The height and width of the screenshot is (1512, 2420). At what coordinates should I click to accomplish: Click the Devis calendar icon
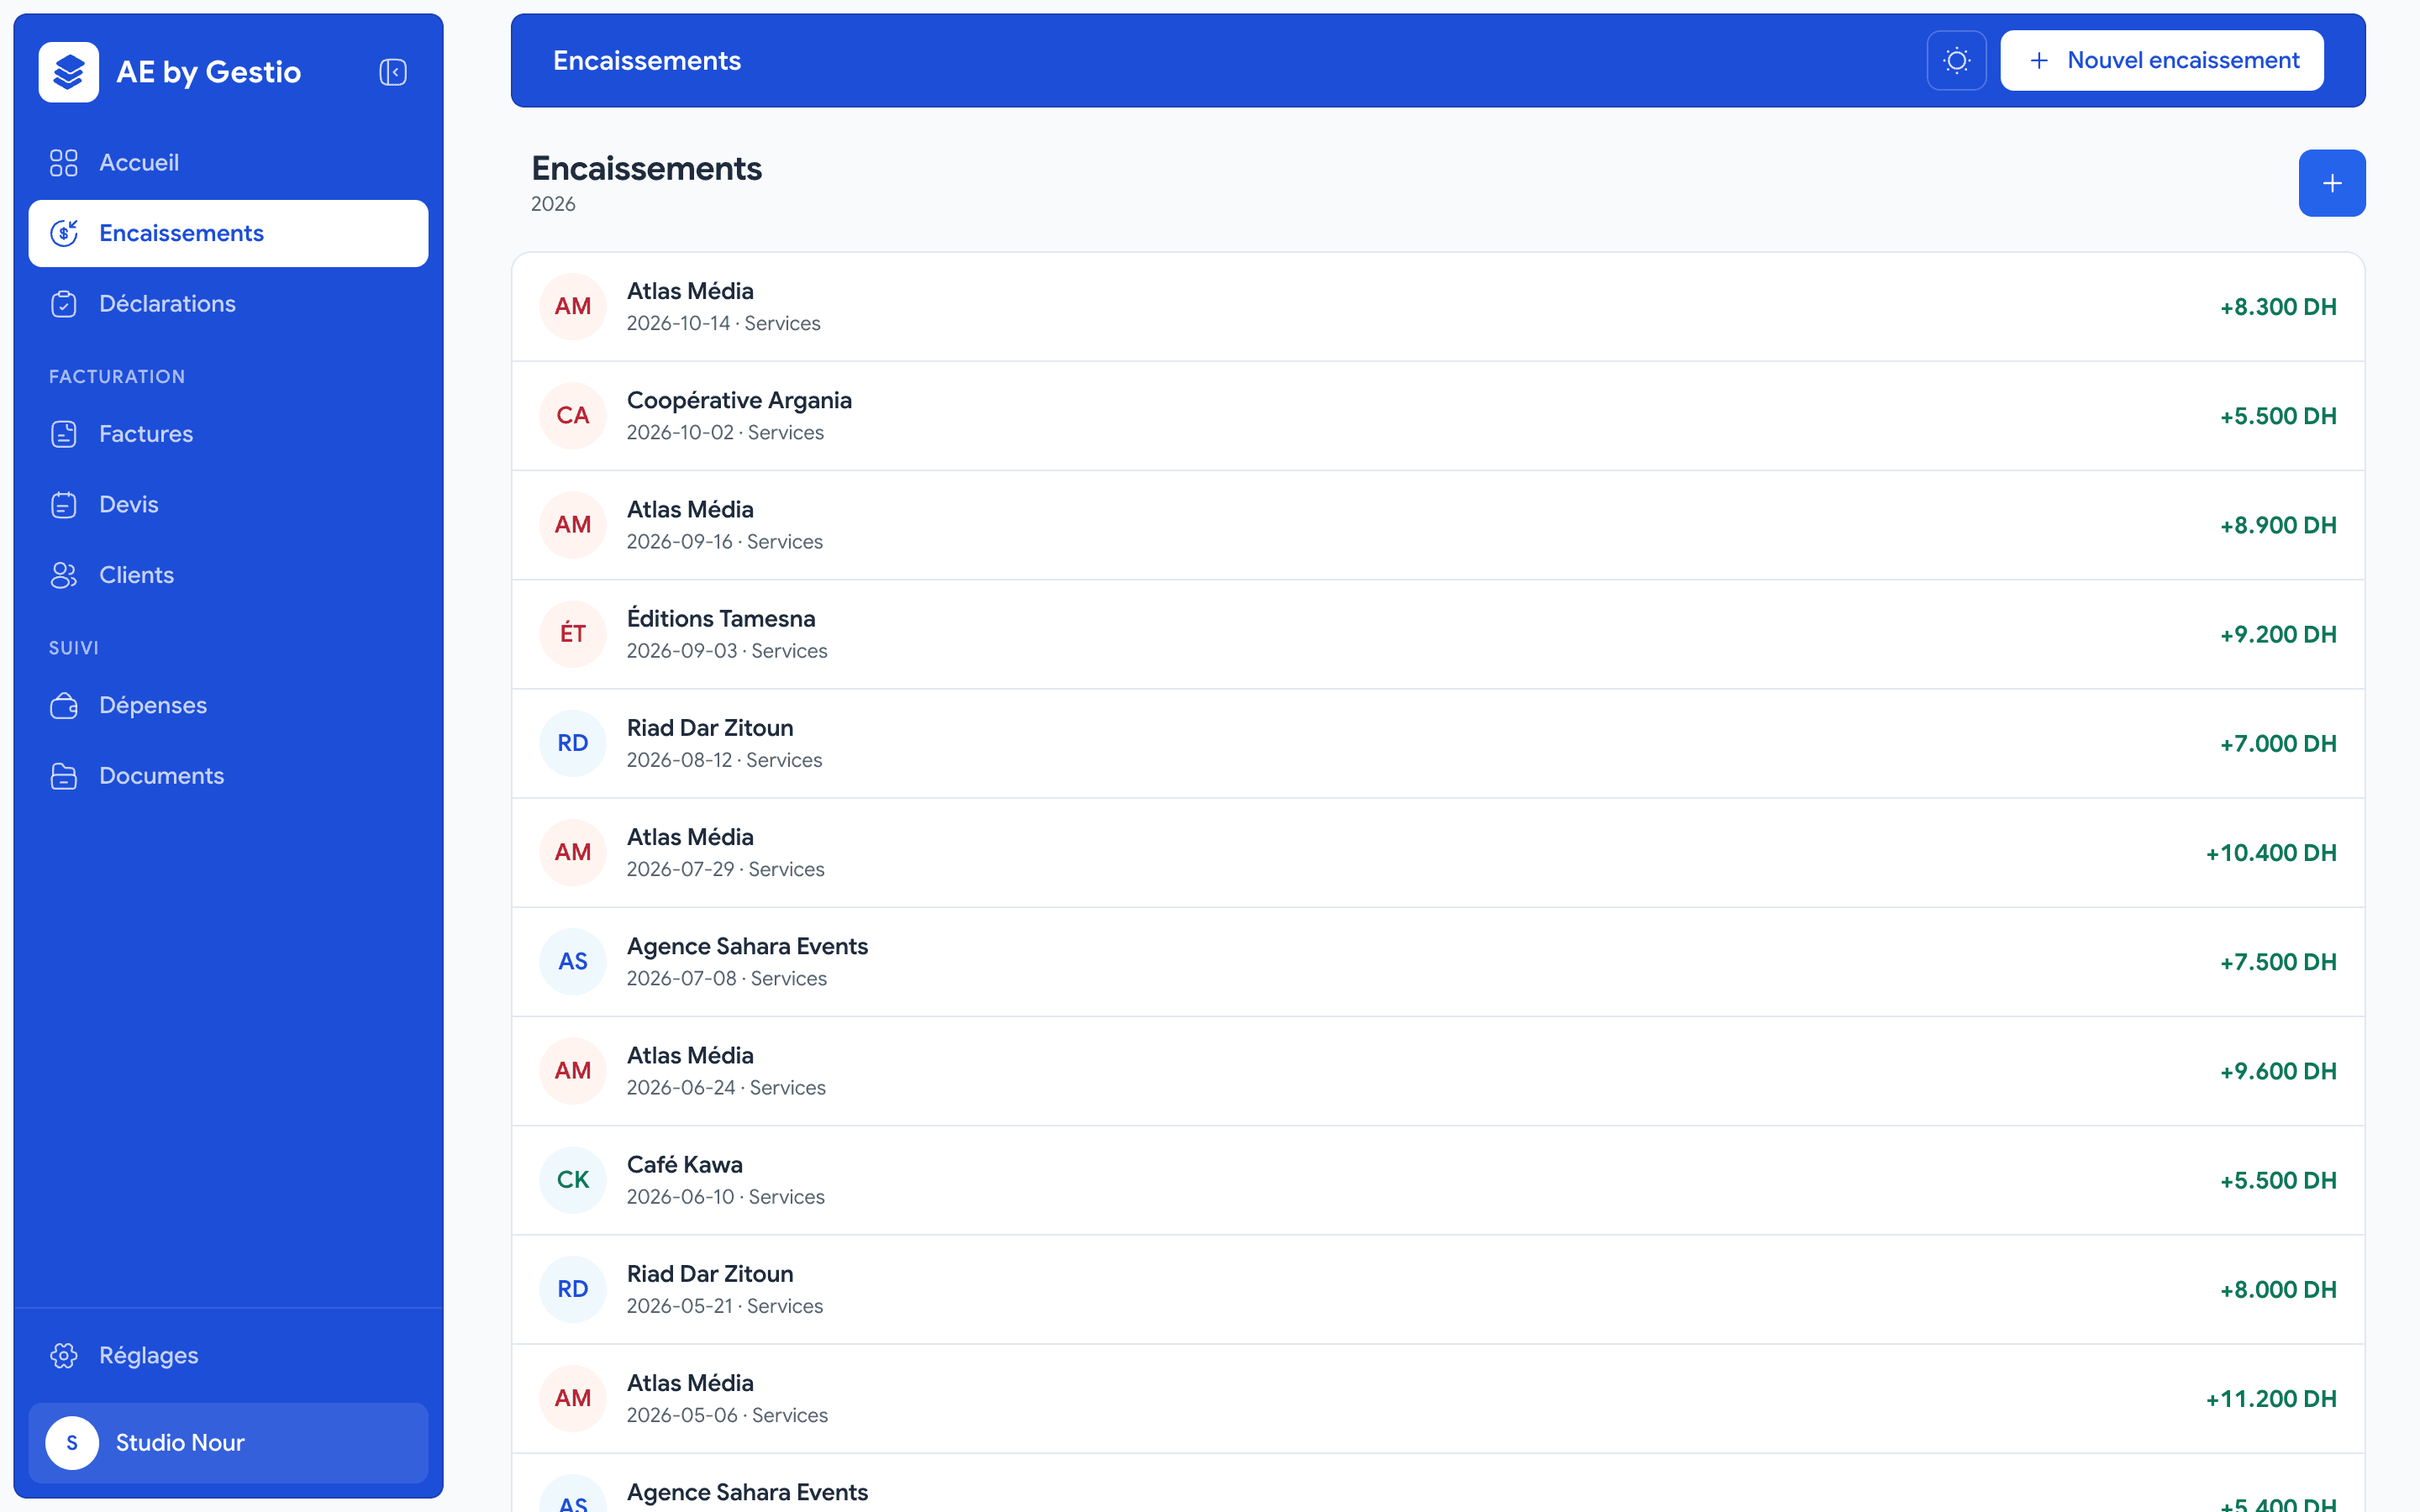coord(64,505)
